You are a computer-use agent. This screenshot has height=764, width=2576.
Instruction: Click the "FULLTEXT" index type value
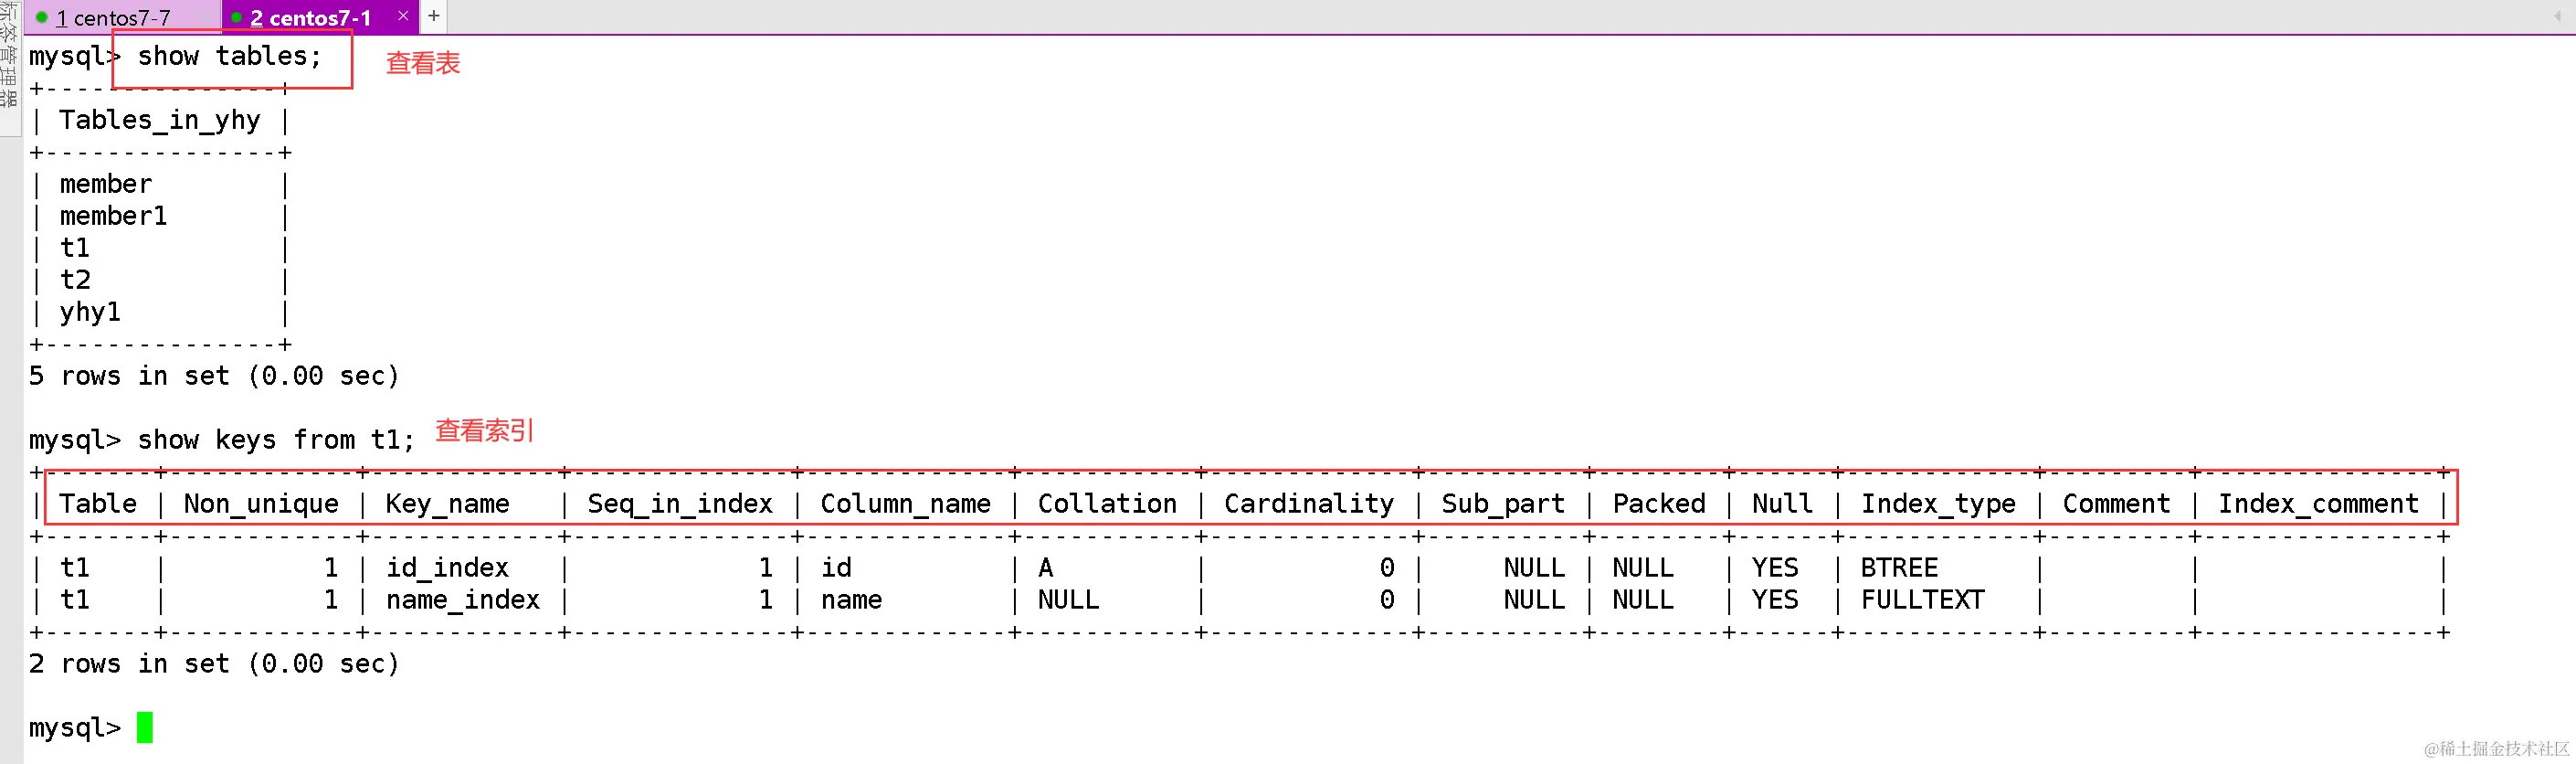tap(1921, 600)
